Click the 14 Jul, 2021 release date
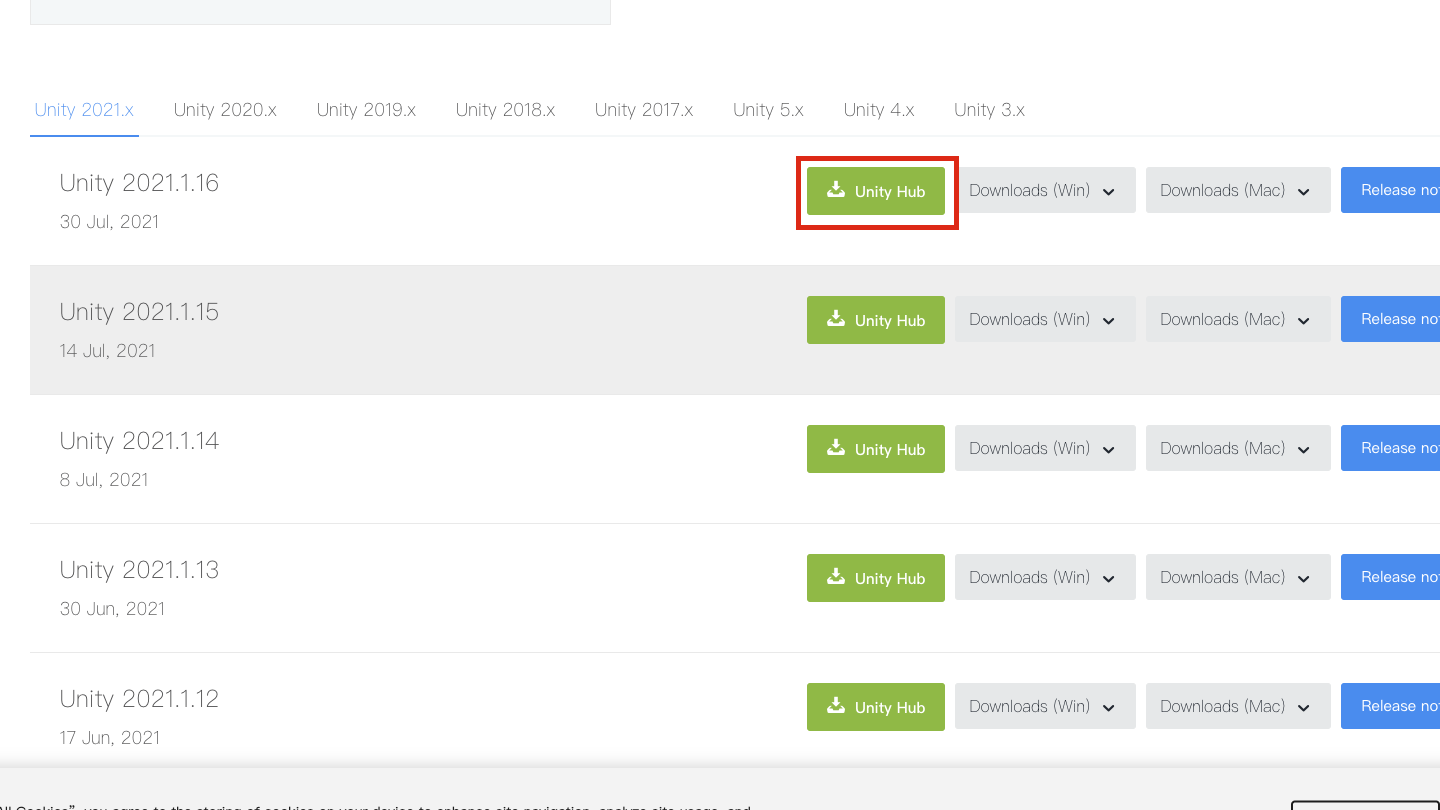Viewport: 1440px width, 810px height. pyautogui.click(x=107, y=351)
